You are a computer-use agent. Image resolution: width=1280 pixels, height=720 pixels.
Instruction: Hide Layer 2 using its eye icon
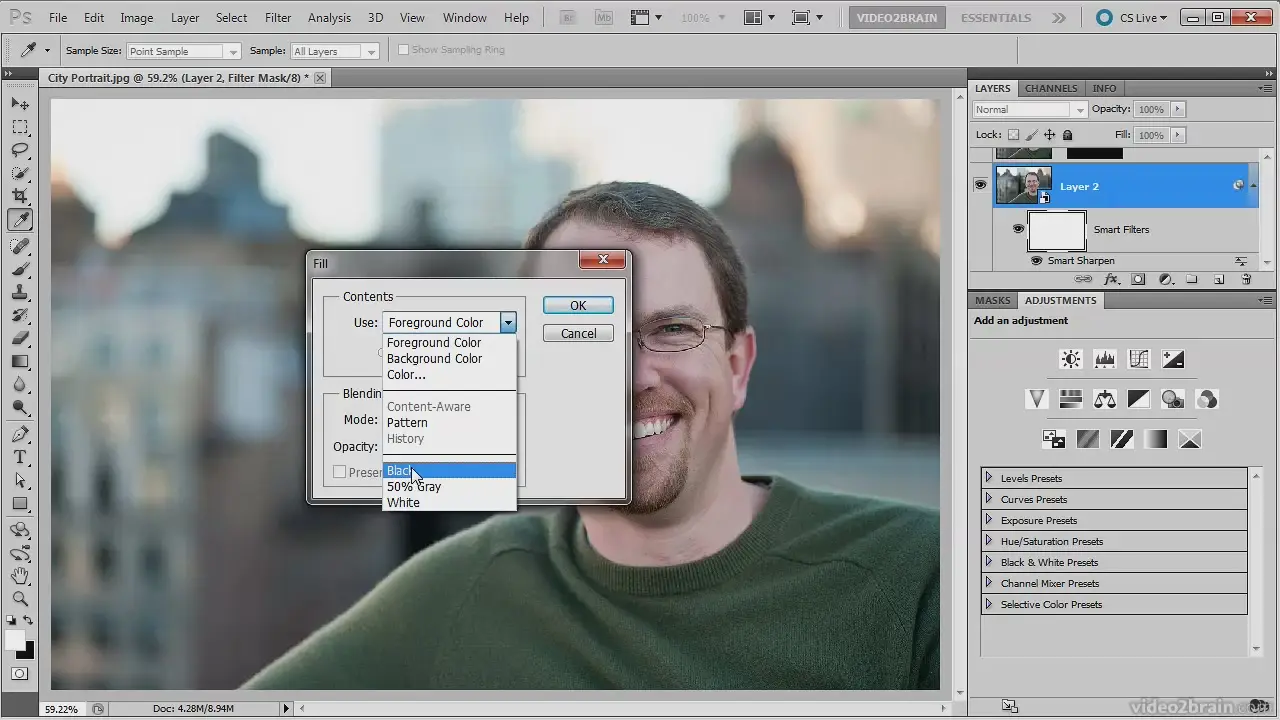(980, 185)
